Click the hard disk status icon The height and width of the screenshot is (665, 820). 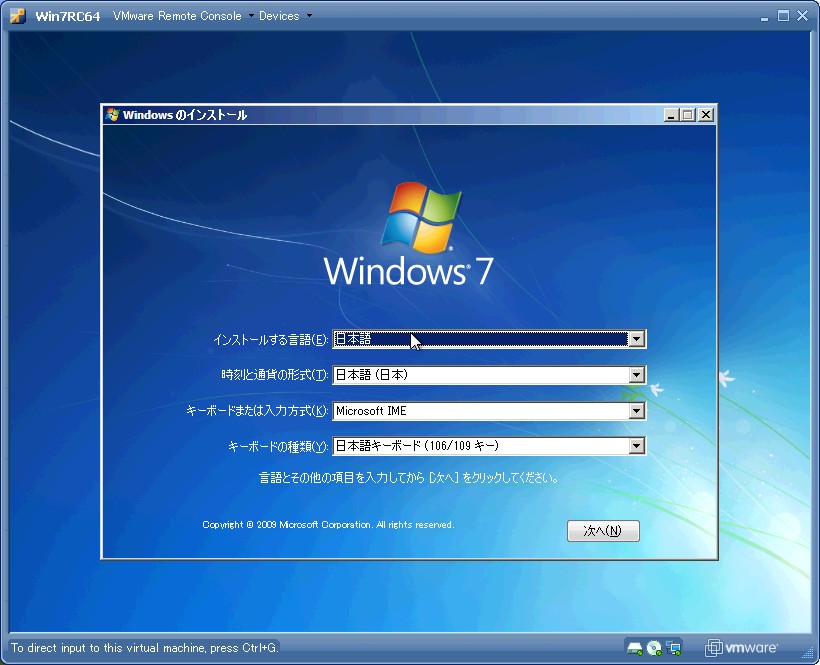click(634, 648)
